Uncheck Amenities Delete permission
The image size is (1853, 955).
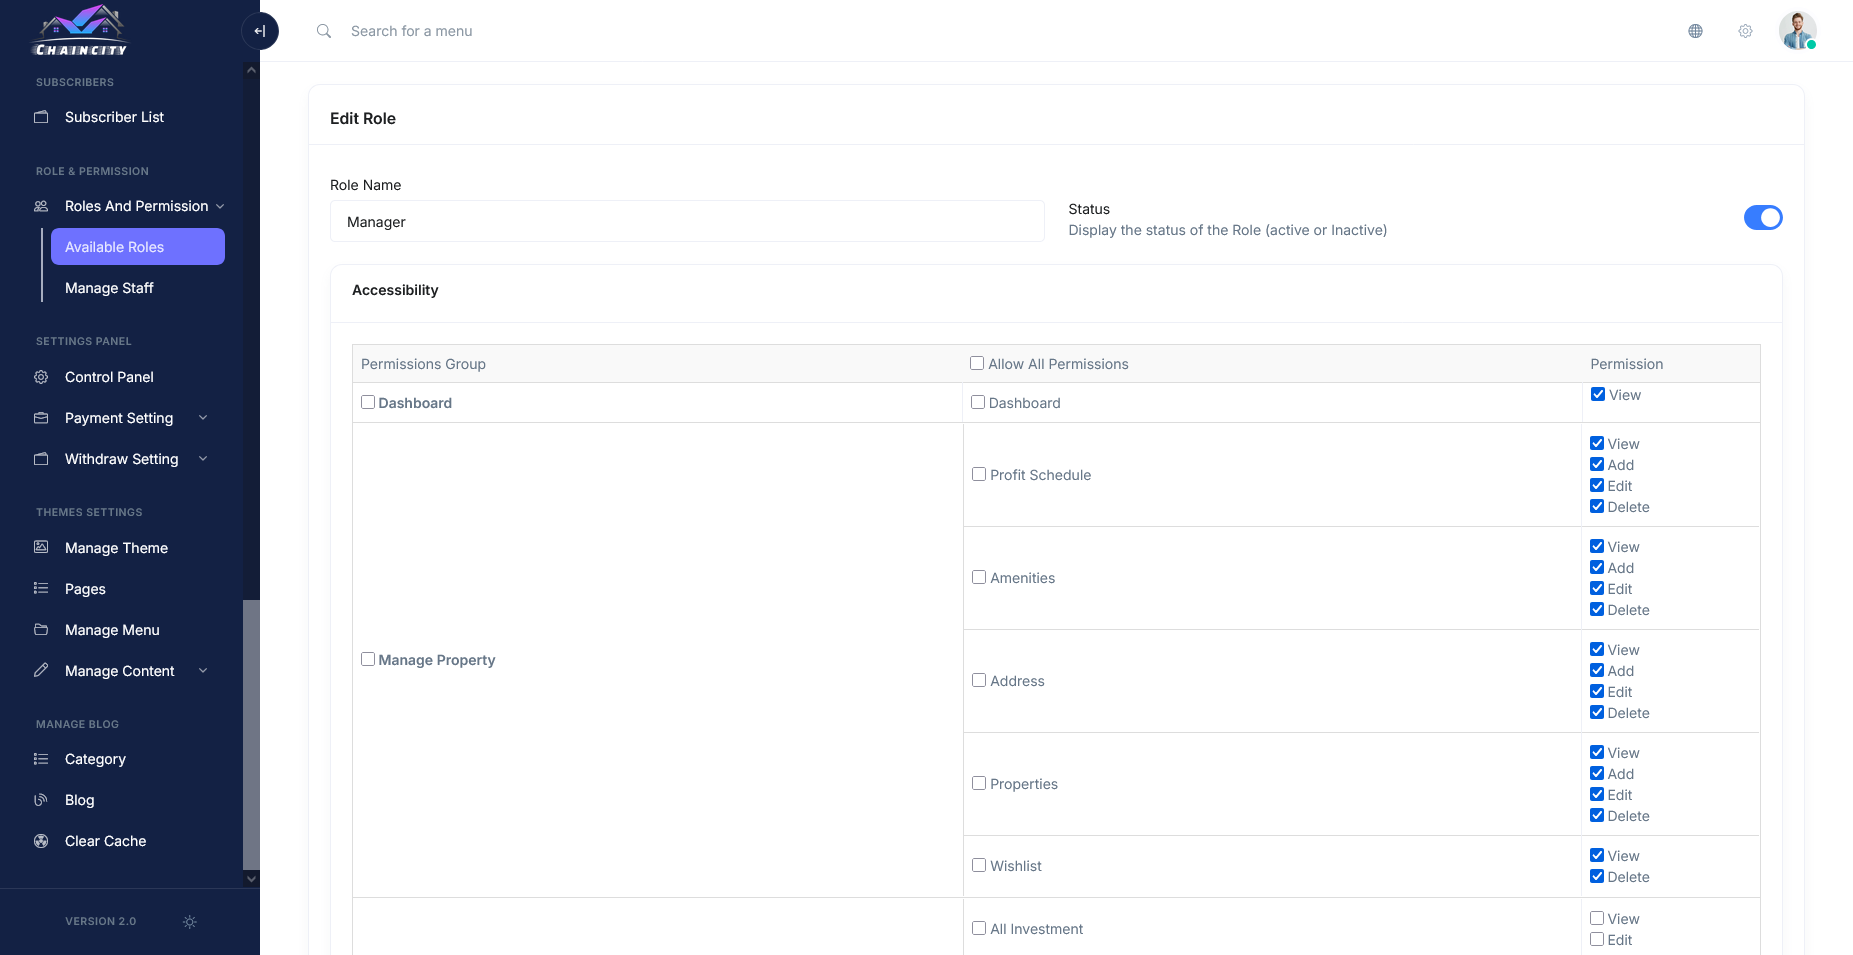point(1597,609)
